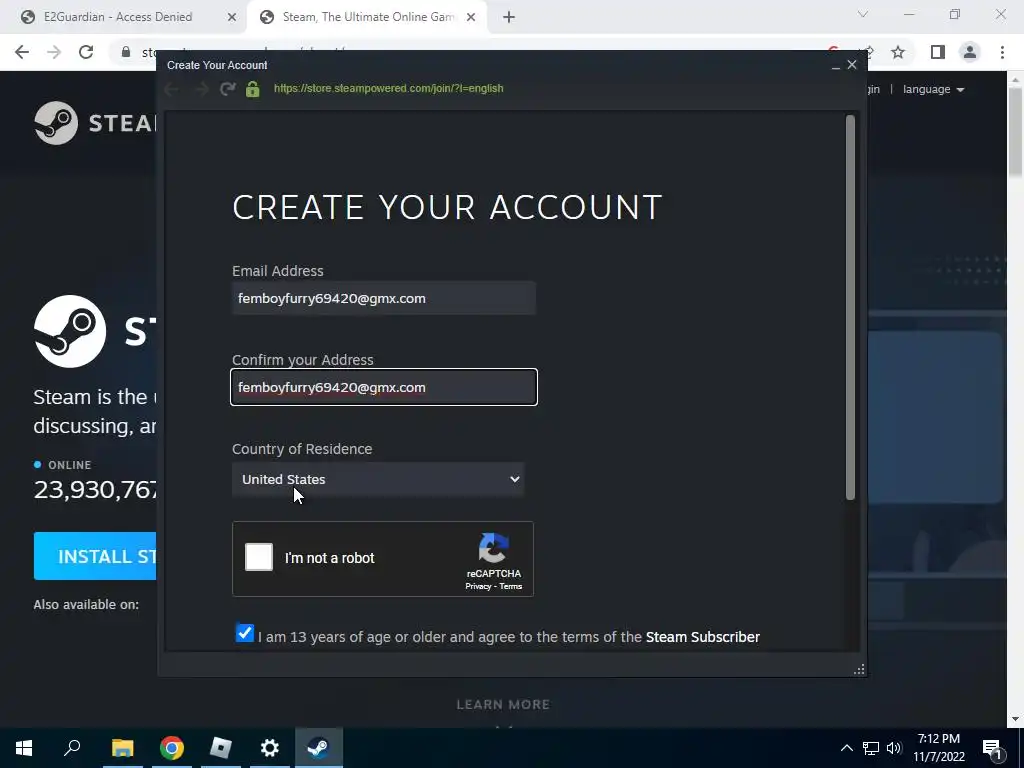Viewport: 1024px width, 768px height.
Task: Check the I'm not a robot reCAPTCHA box
Action: 259,558
